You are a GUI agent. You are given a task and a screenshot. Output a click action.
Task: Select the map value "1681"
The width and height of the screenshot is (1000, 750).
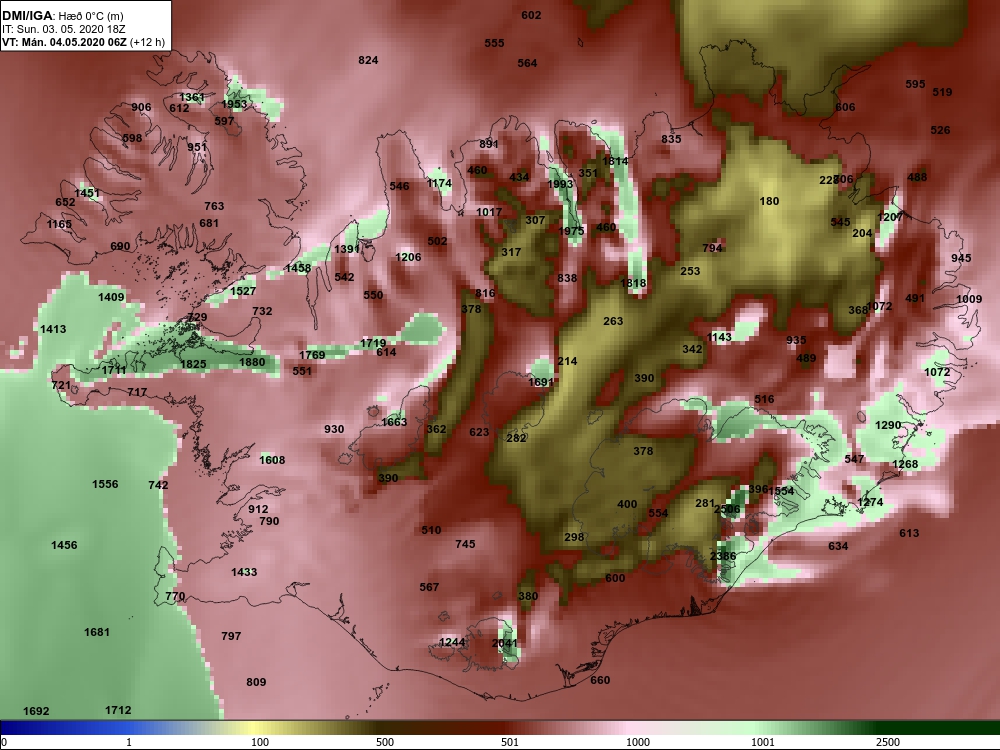click(97, 632)
